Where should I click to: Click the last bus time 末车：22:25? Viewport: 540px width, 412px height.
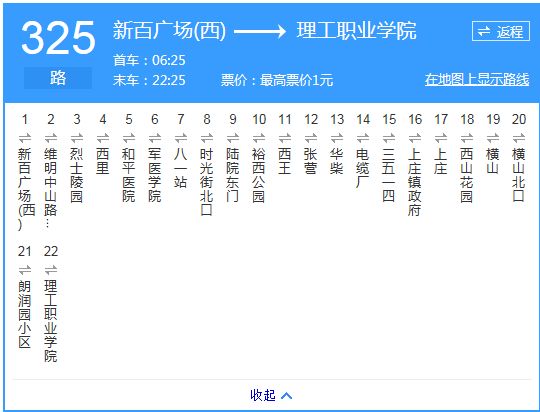pos(149,80)
